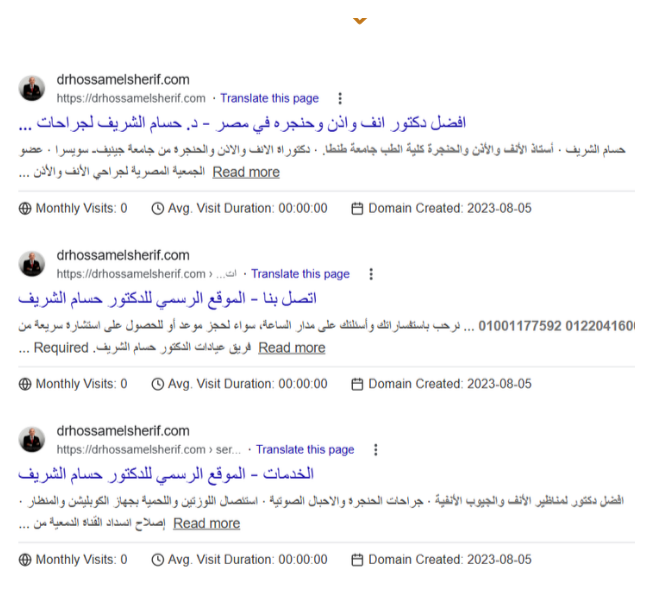Open the three-dot menu of the services page result
653x610 pixels.
(x=376, y=450)
